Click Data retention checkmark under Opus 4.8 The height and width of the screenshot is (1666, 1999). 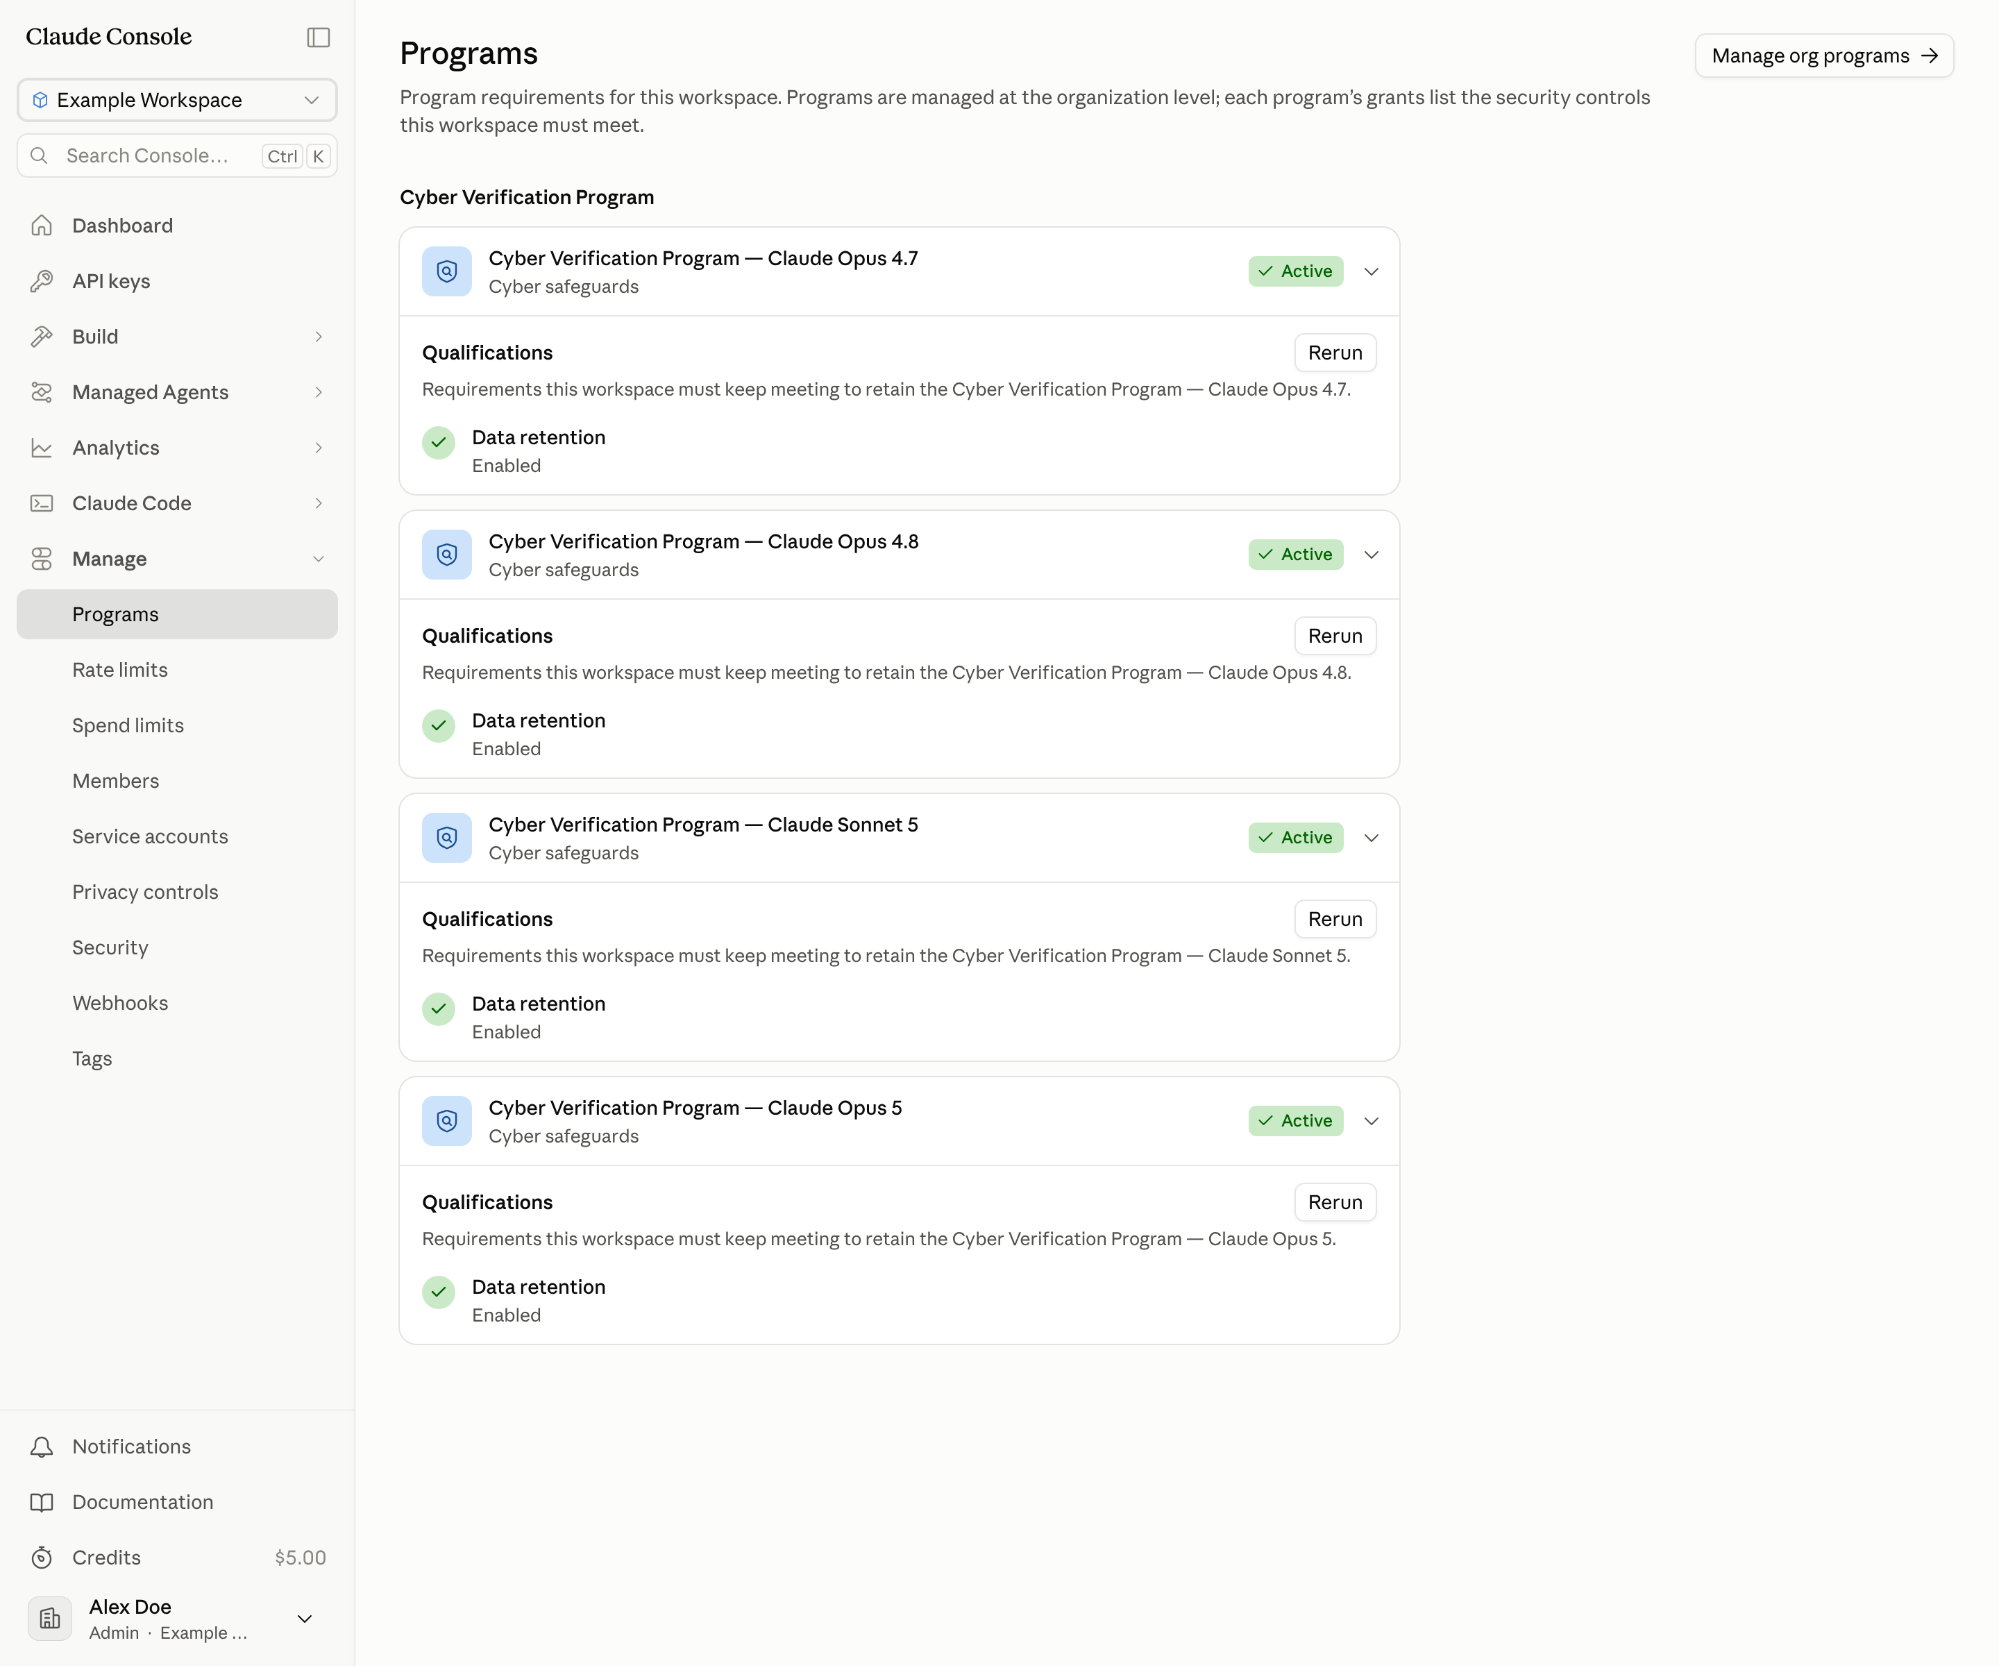[x=439, y=725]
